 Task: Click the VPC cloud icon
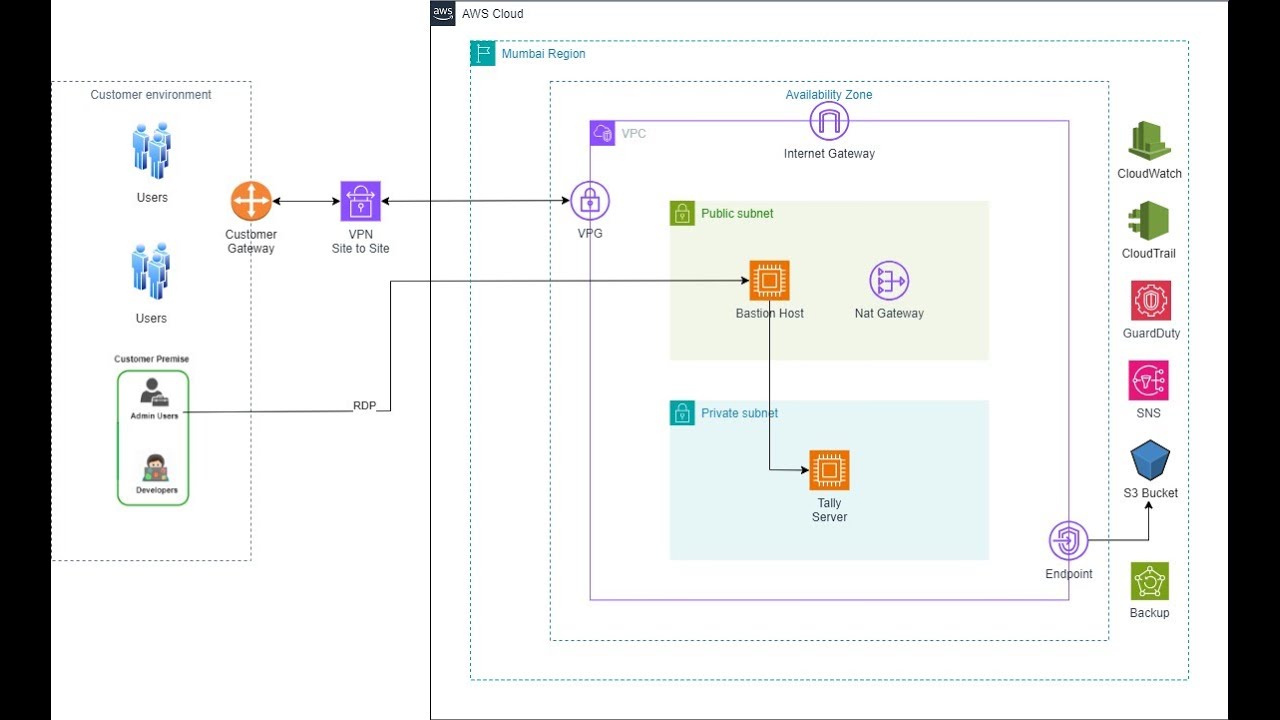click(x=602, y=133)
